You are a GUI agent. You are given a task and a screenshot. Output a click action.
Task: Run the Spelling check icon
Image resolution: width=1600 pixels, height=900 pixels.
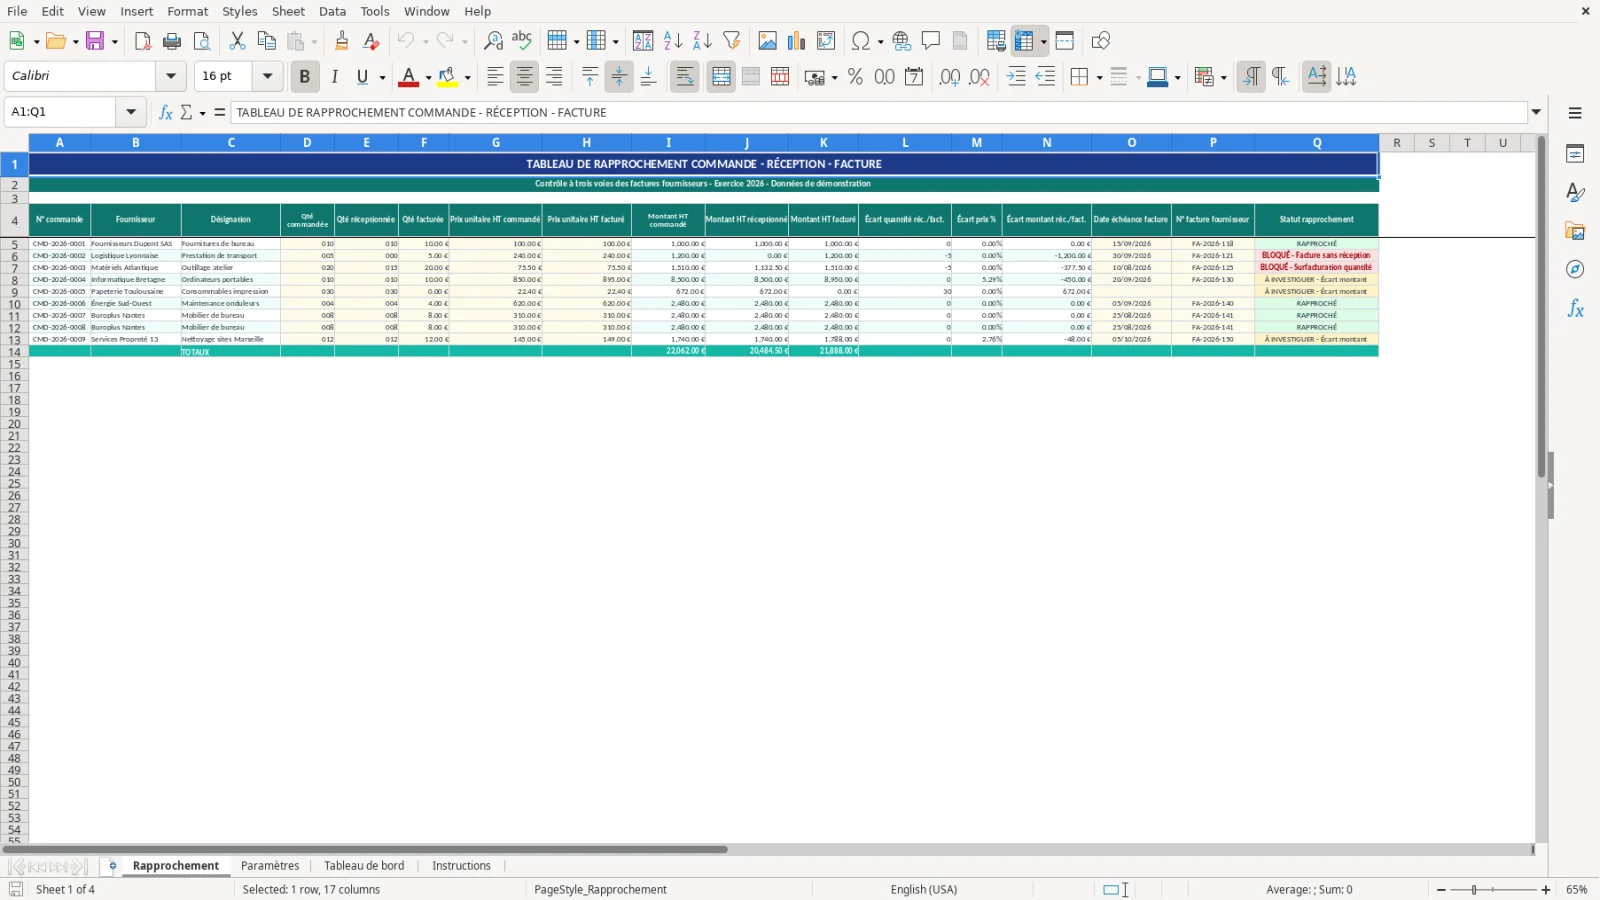point(522,41)
